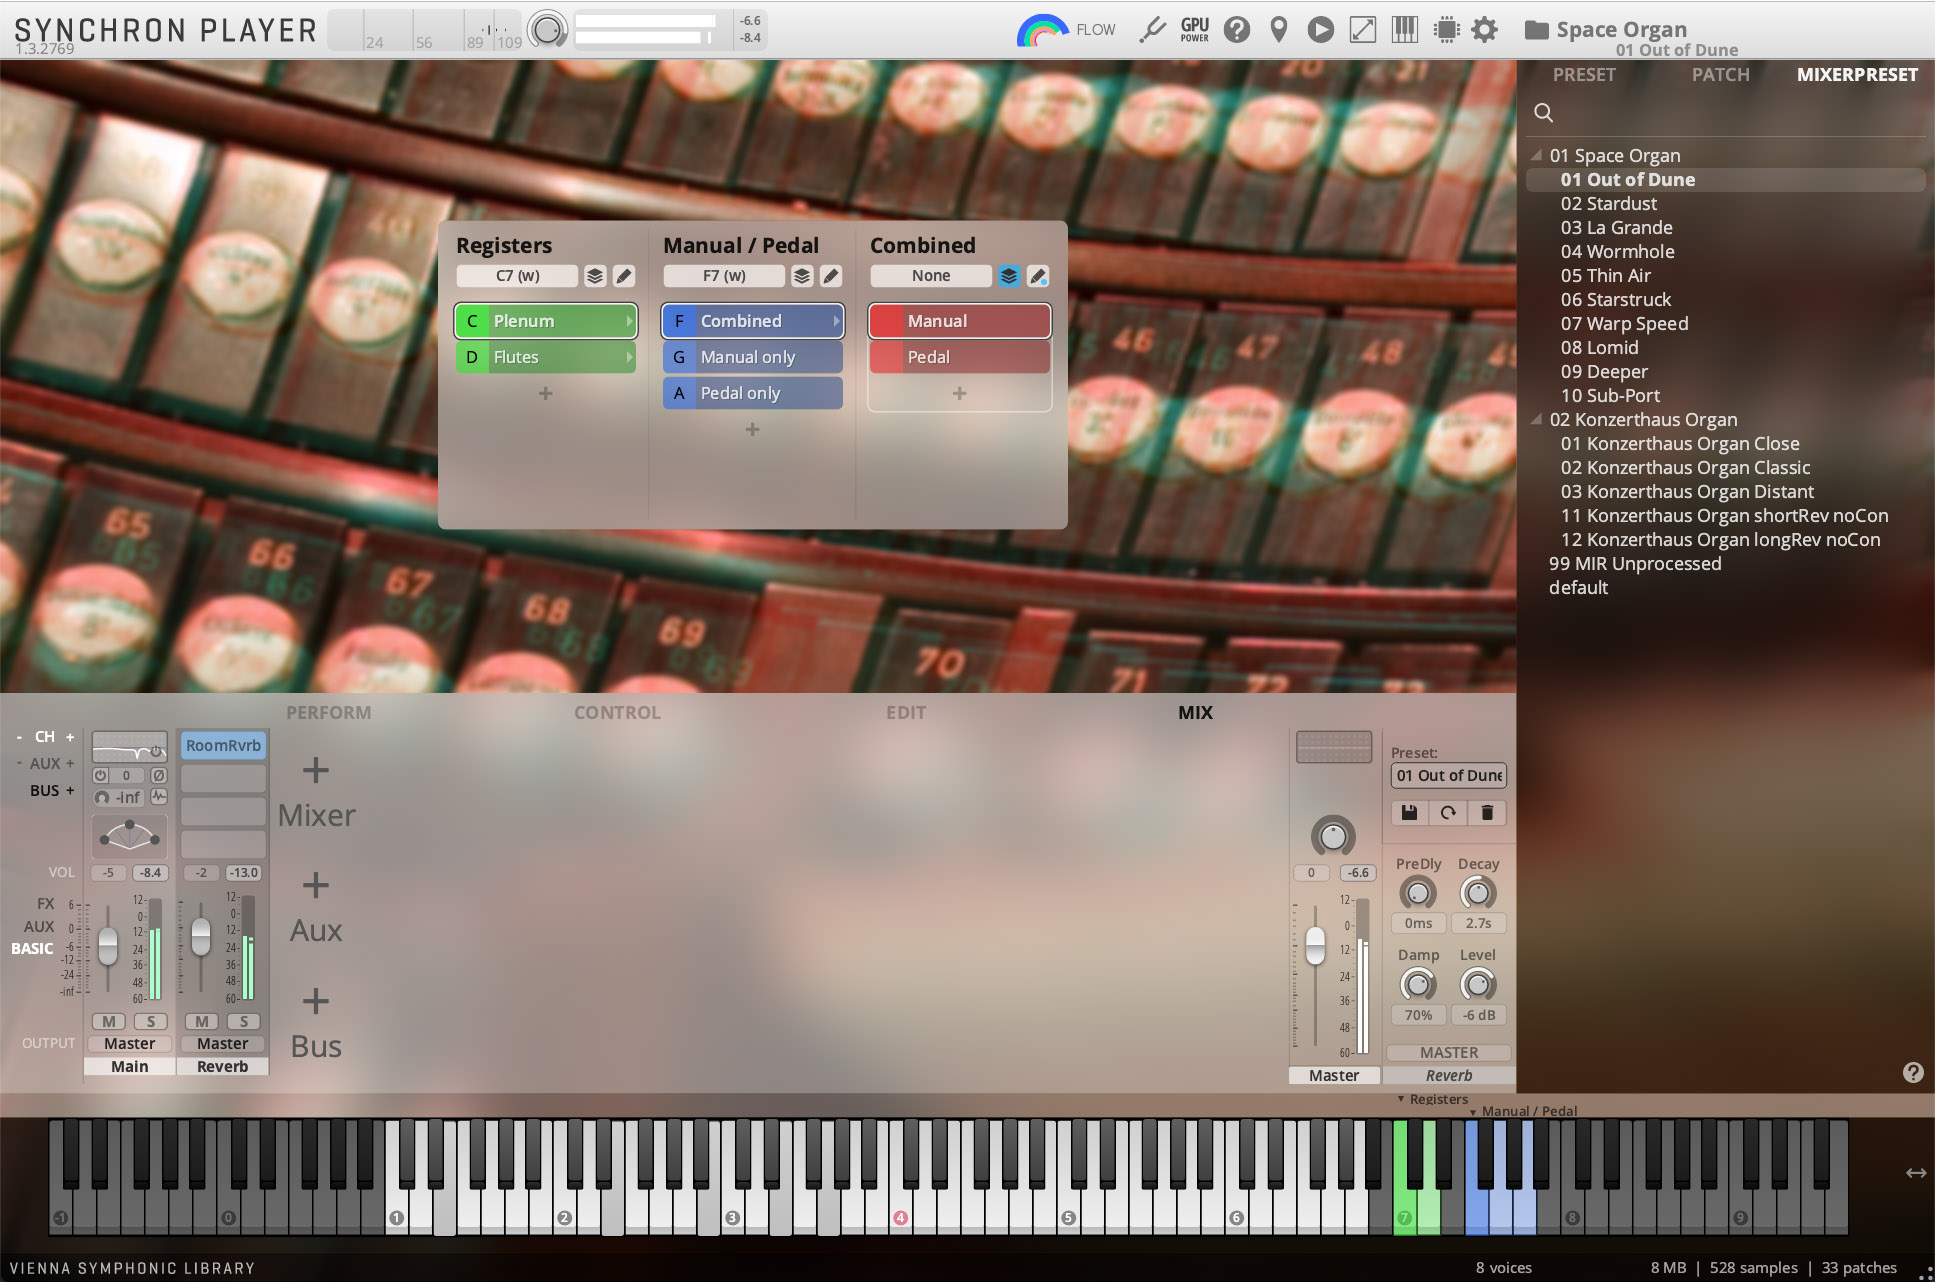Toggle the GPU Power icon

point(1194,30)
